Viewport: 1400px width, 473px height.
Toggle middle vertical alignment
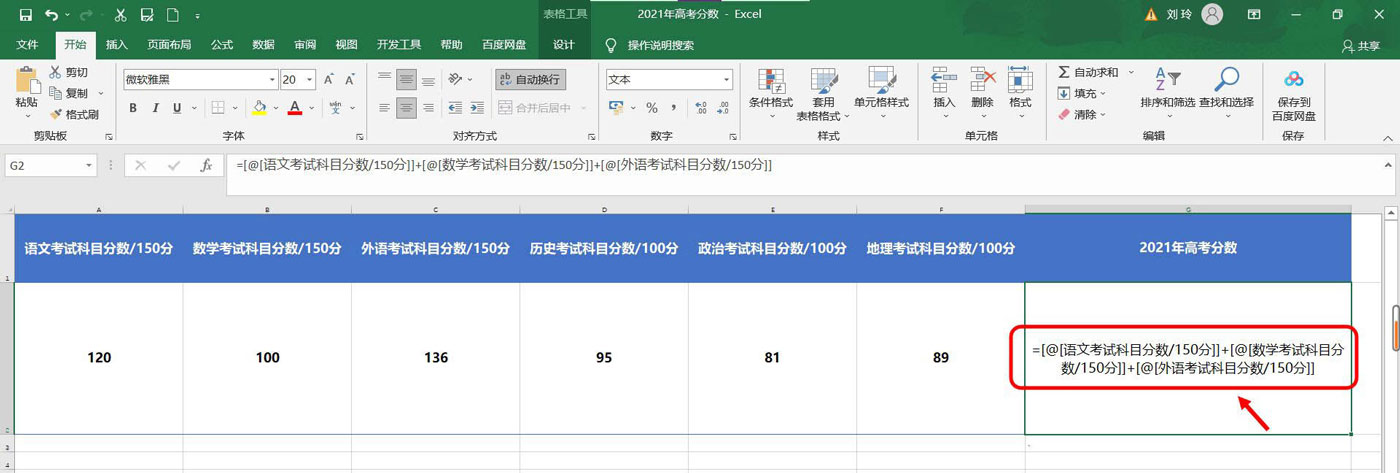(406, 79)
